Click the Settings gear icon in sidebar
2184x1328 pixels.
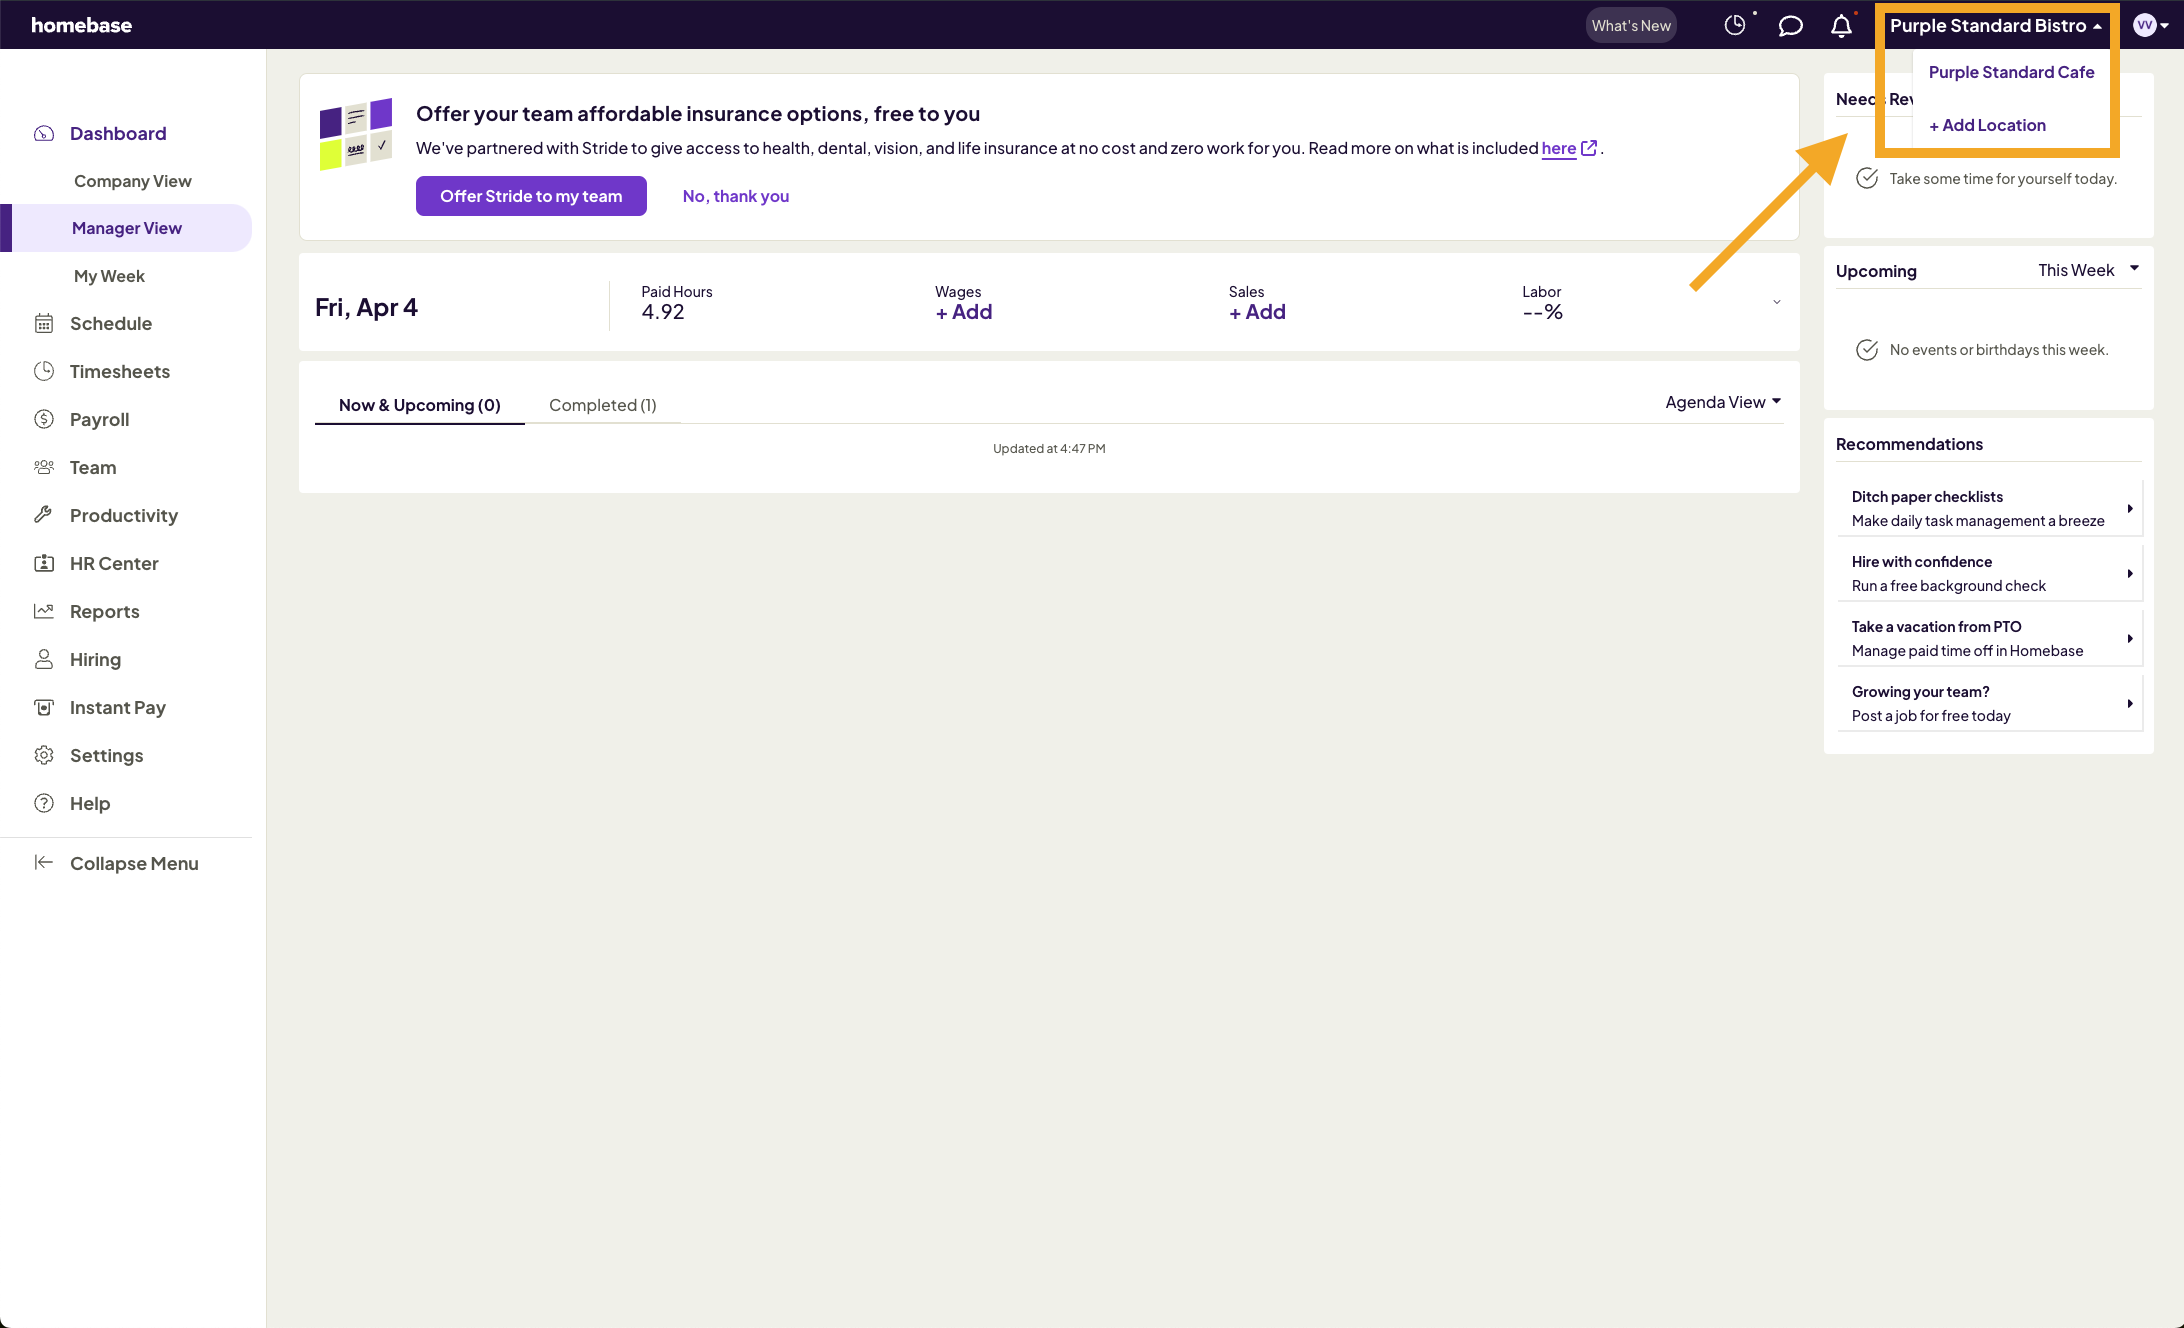pyautogui.click(x=44, y=755)
